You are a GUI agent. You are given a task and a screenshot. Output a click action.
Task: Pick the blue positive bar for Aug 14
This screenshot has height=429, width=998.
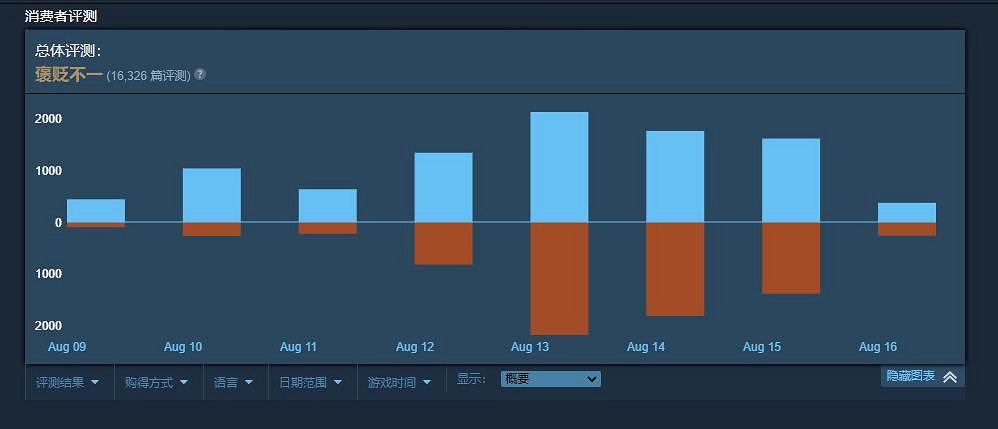pyautogui.click(x=675, y=177)
